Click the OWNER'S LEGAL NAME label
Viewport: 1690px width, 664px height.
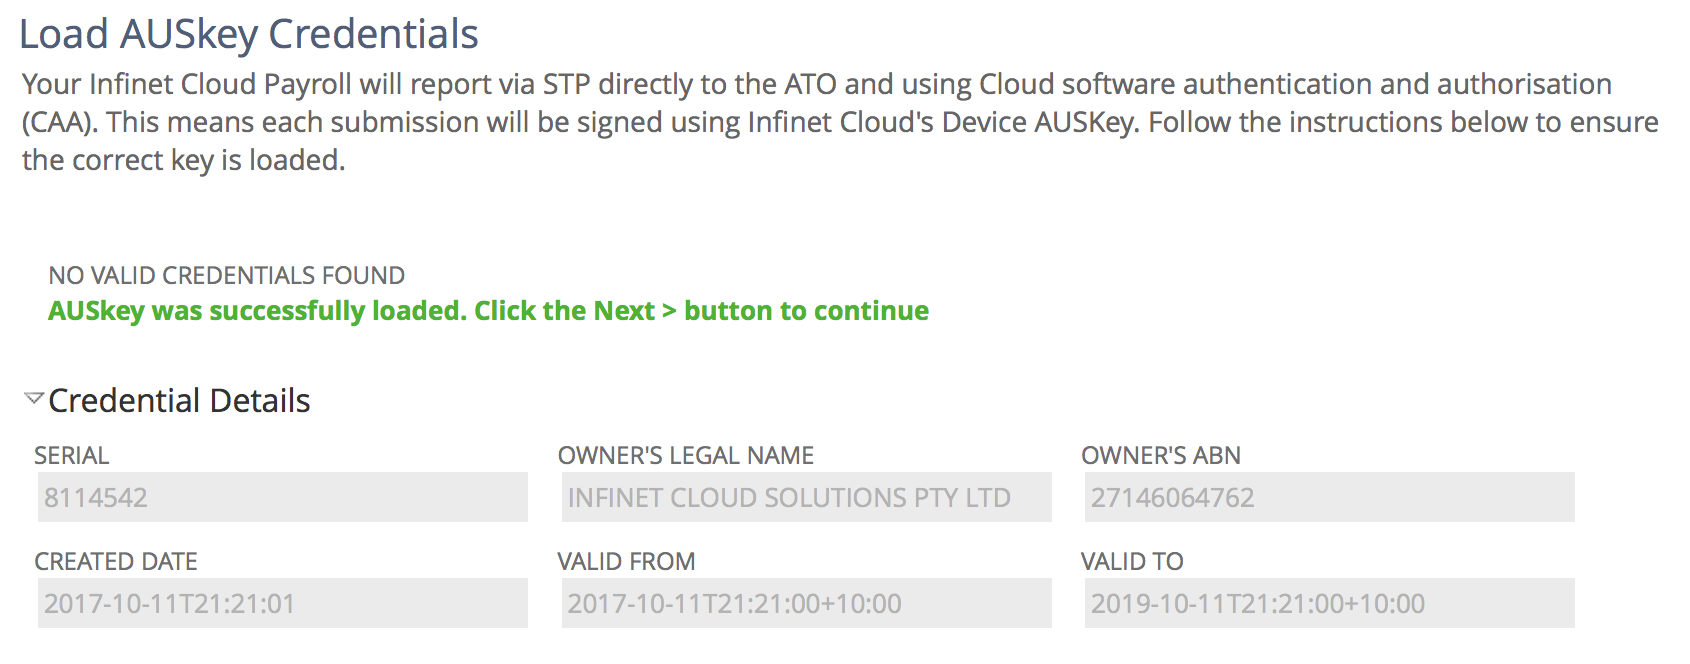pos(687,455)
